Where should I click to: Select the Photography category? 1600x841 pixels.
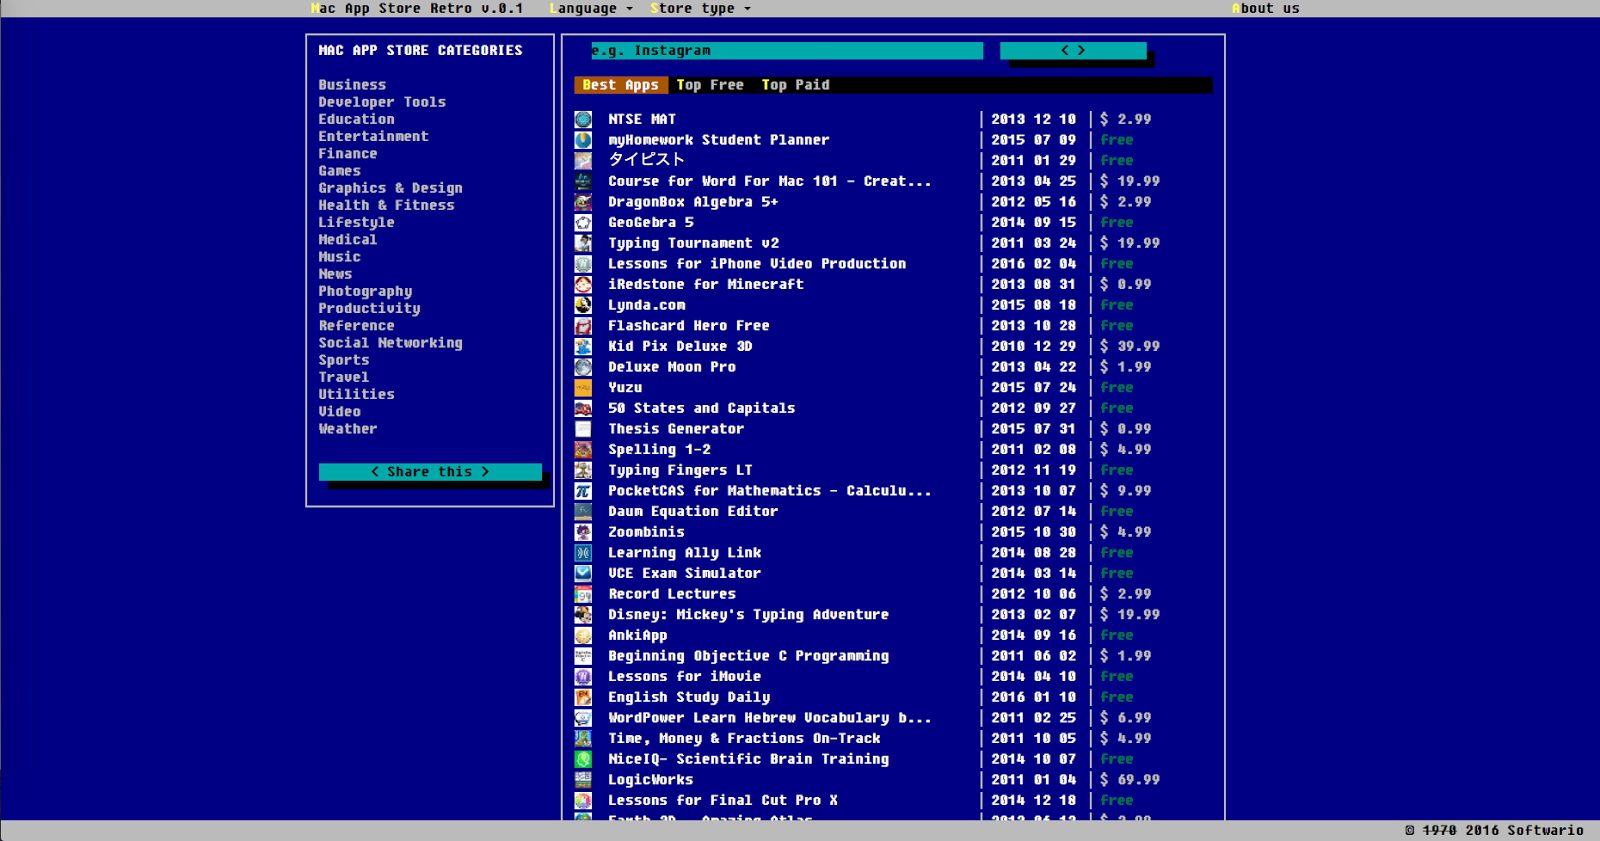point(365,291)
